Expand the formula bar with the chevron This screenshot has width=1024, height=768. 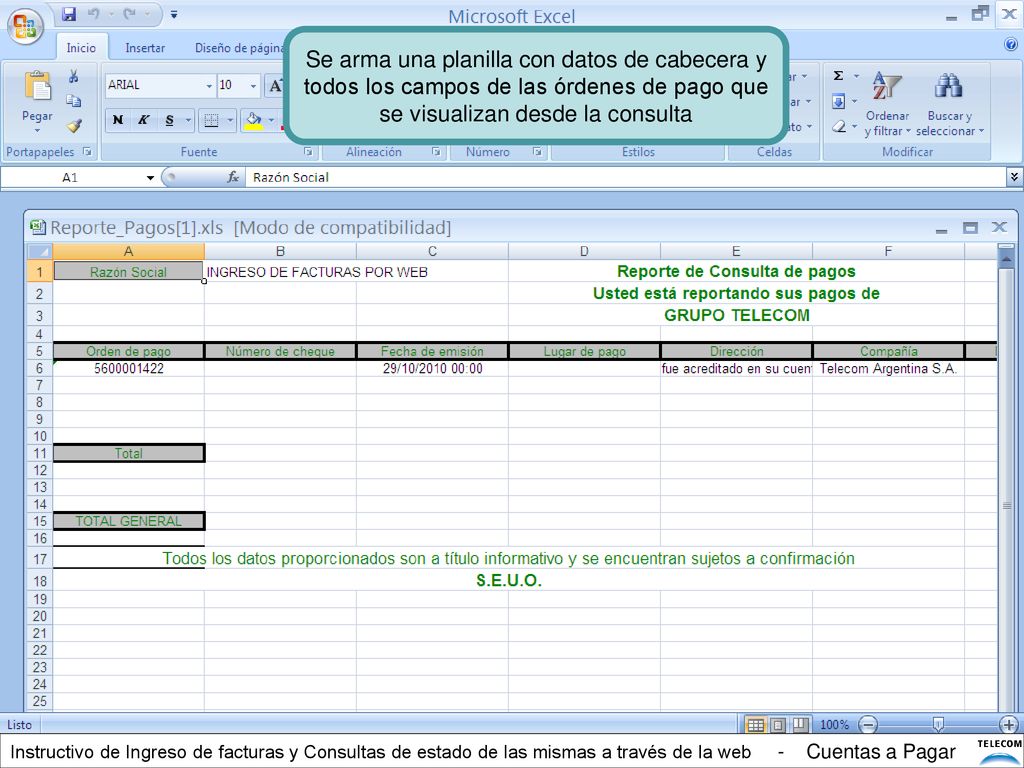pyautogui.click(x=1014, y=176)
